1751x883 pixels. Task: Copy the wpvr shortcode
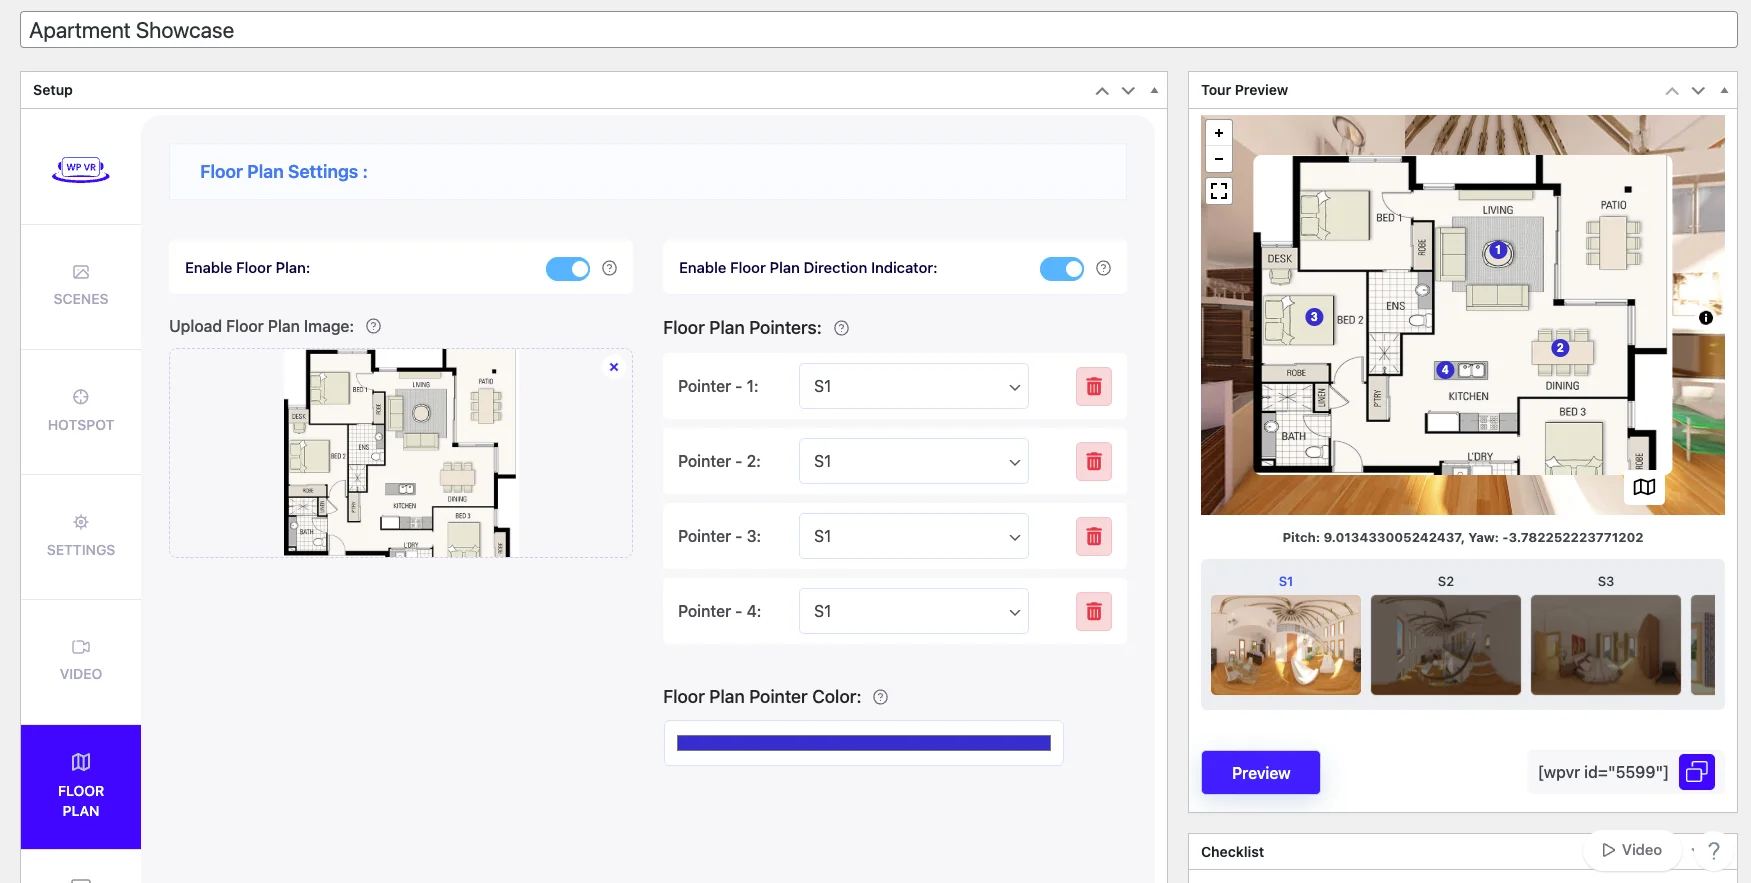click(1697, 772)
